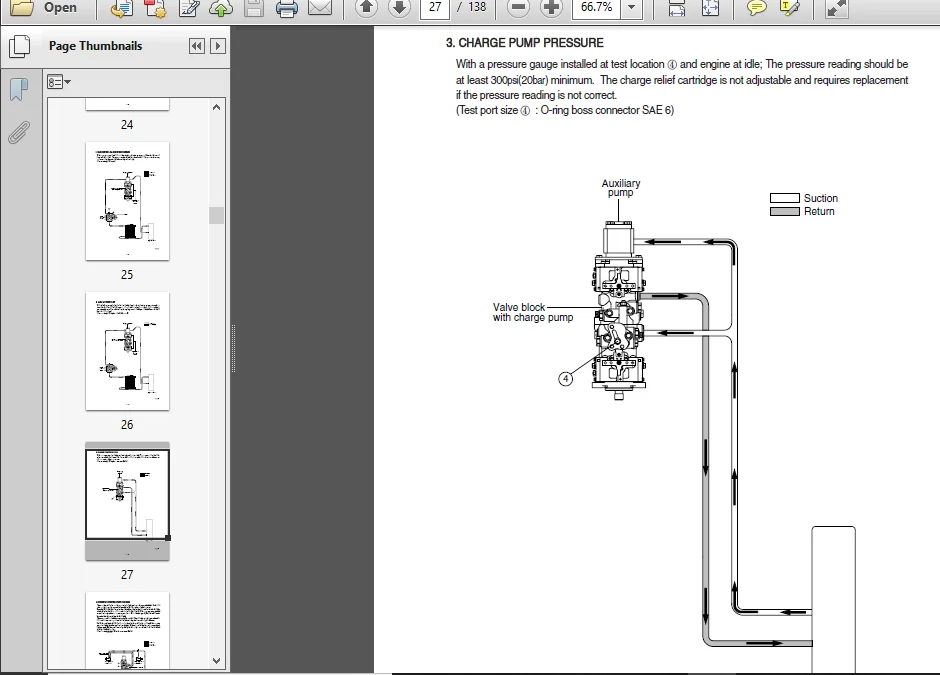Screen dimensions: 940x675
Task: Click the email envelope icon
Action: 320,8
